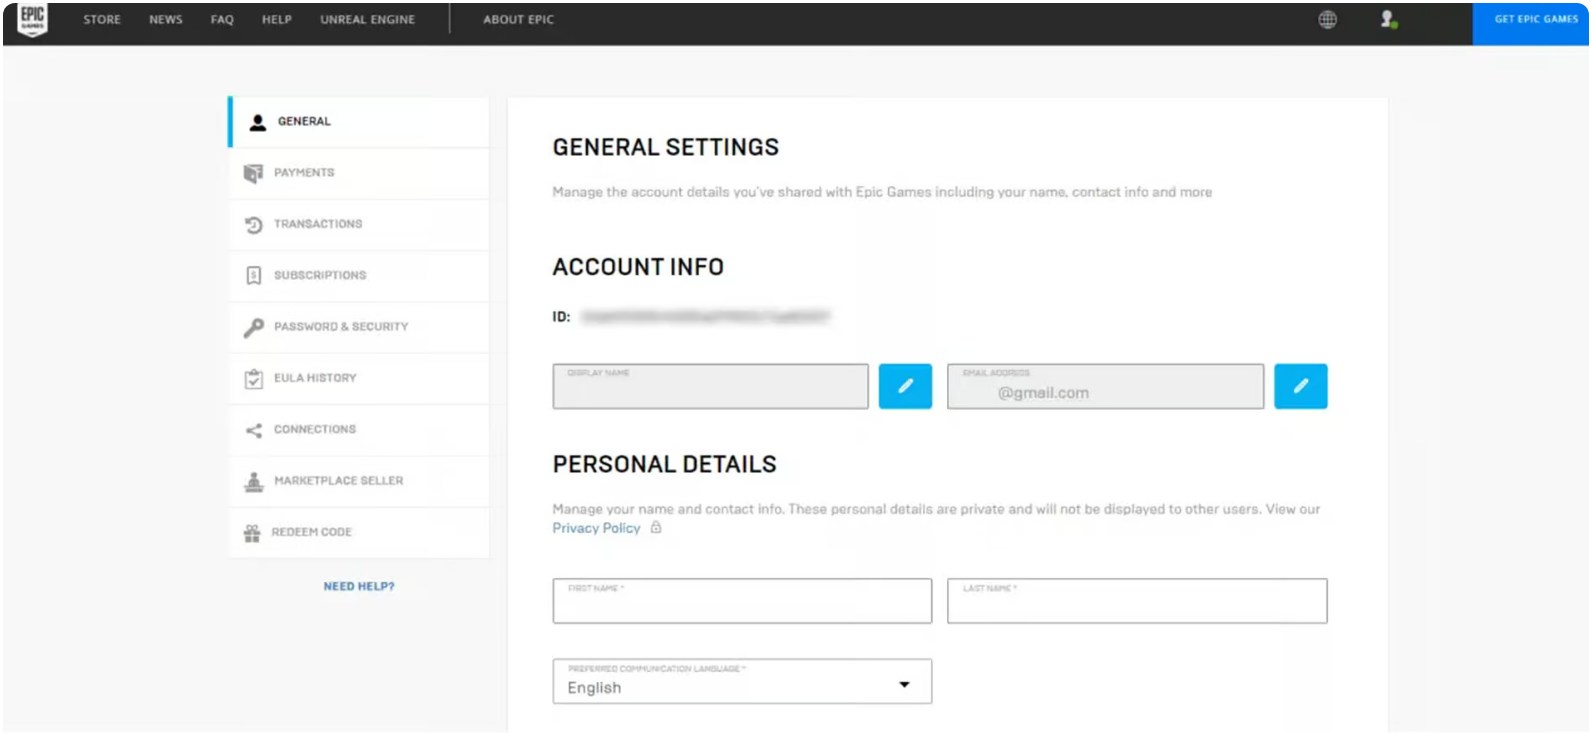Open the Help menu item
Image resolution: width=1592 pixels, height=733 pixels.
point(277,19)
